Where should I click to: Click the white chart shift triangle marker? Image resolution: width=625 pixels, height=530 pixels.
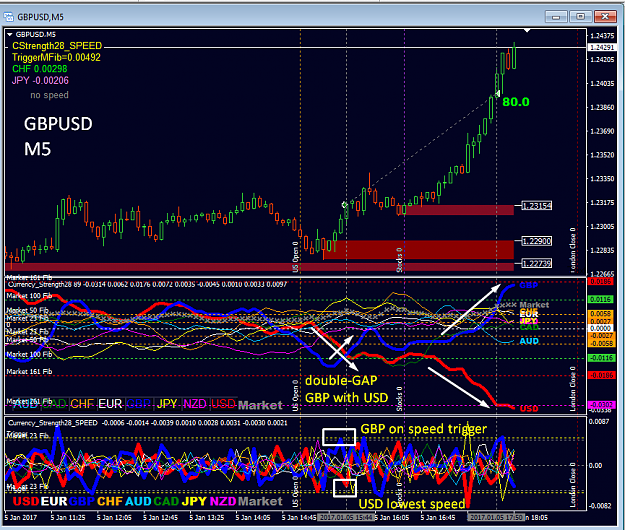click(x=527, y=30)
